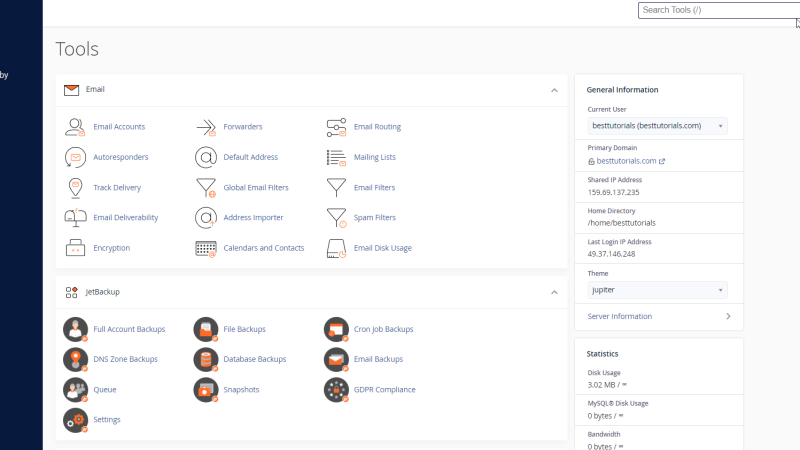Open the Full Account Backups icon

tap(76, 330)
